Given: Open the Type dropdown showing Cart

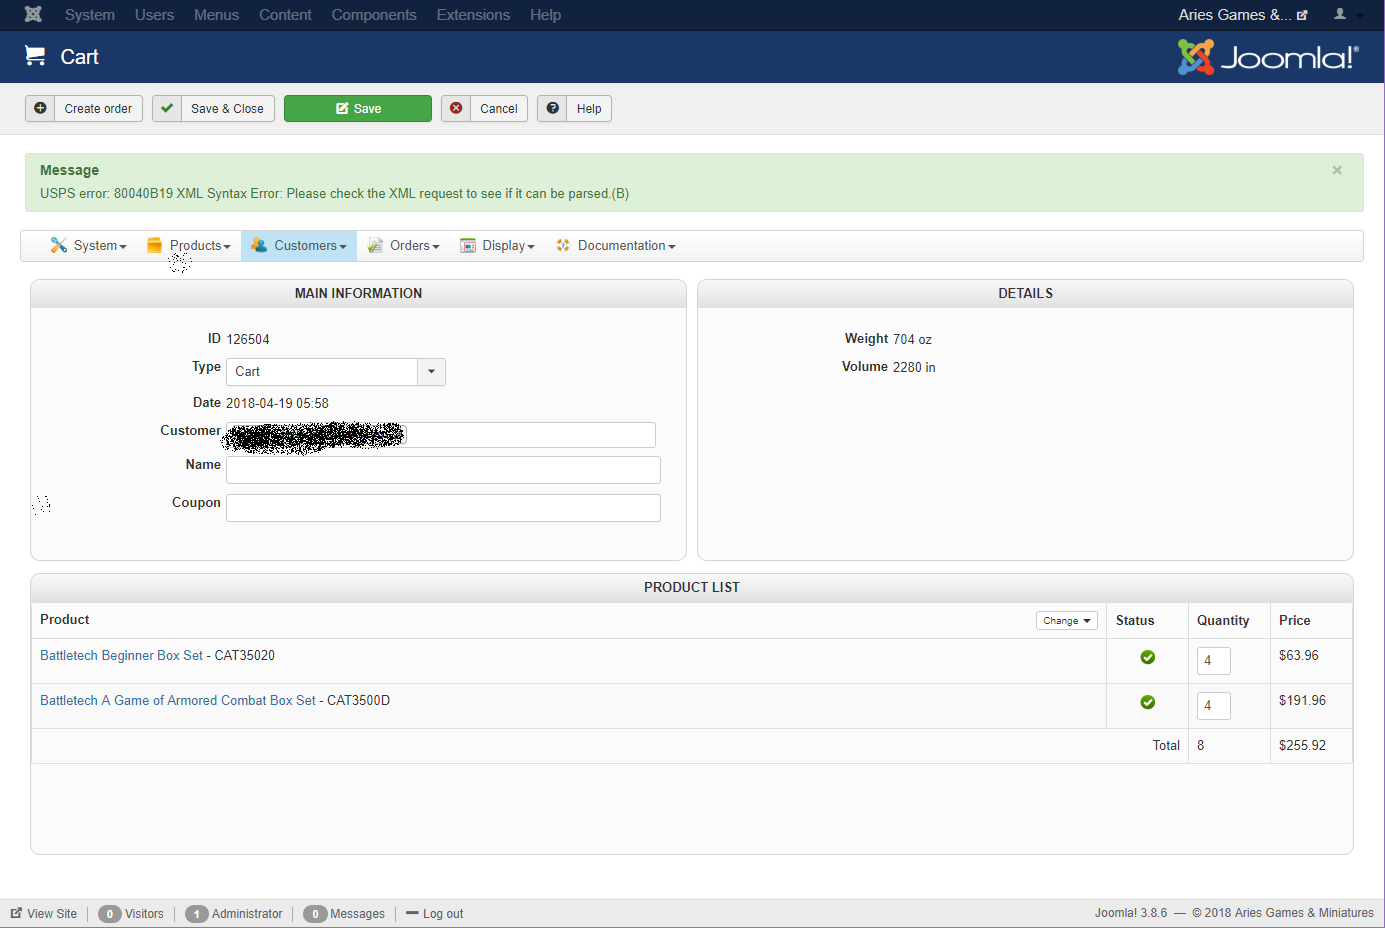Looking at the screenshot, I should pos(336,372).
